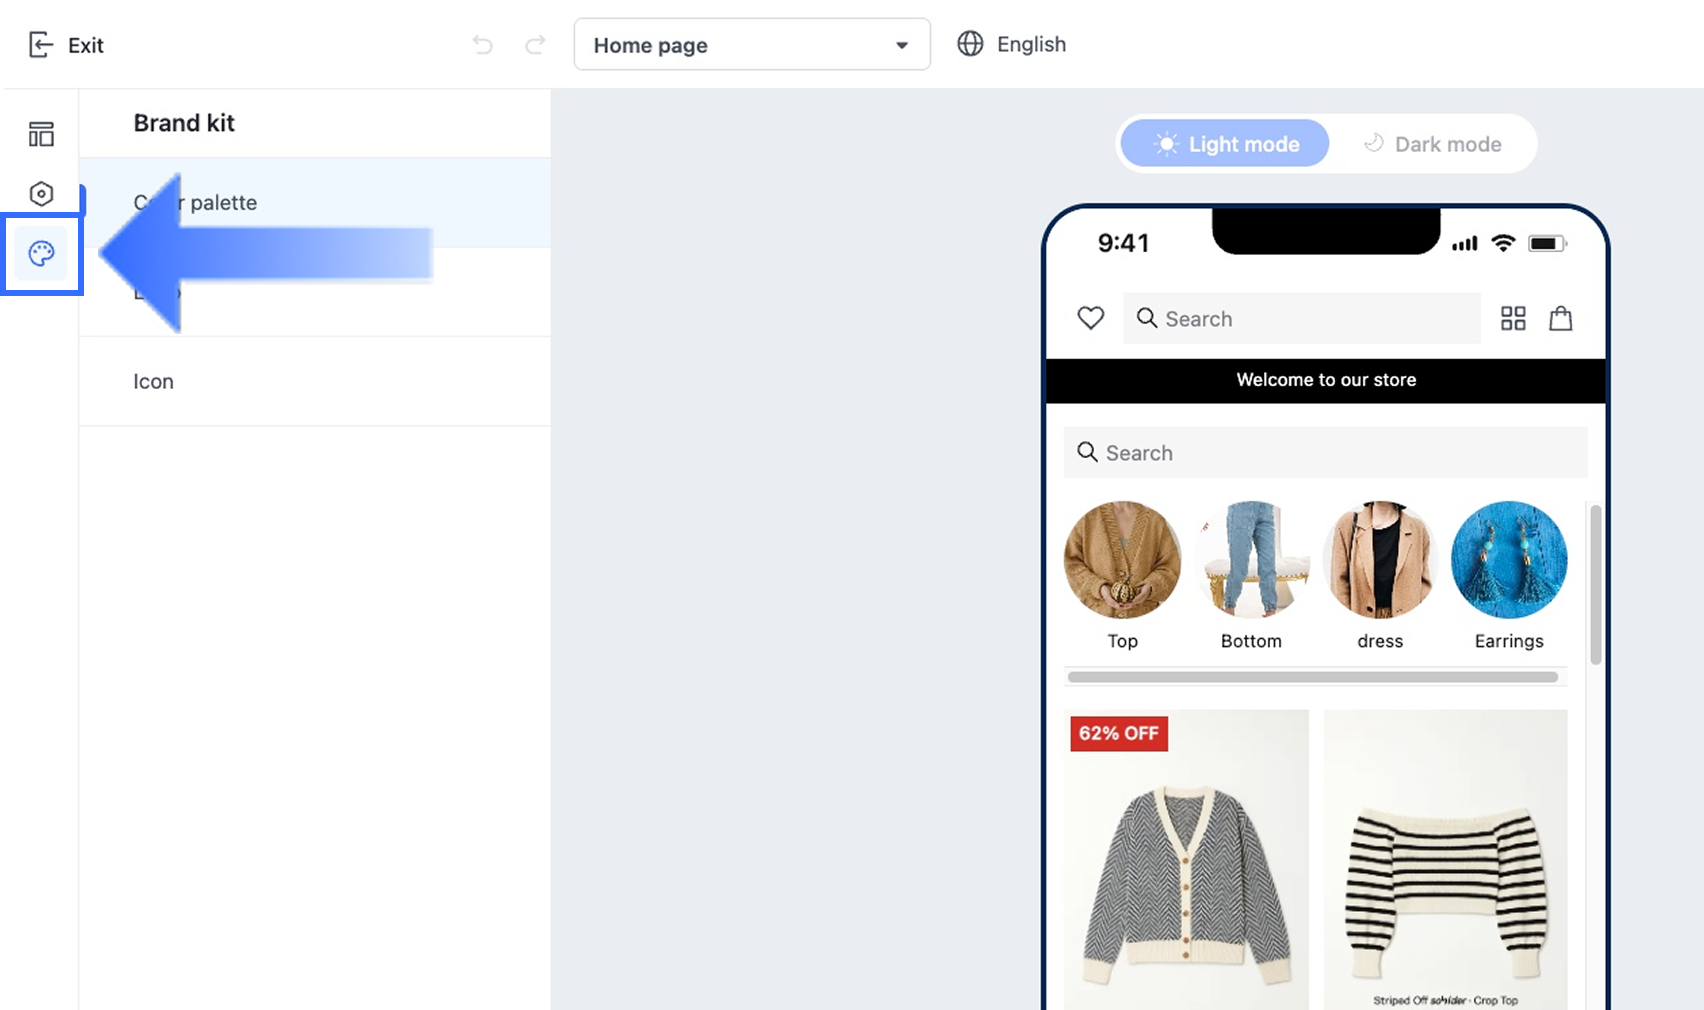Select the dress category thumbnail

click(x=1380, y=560)
